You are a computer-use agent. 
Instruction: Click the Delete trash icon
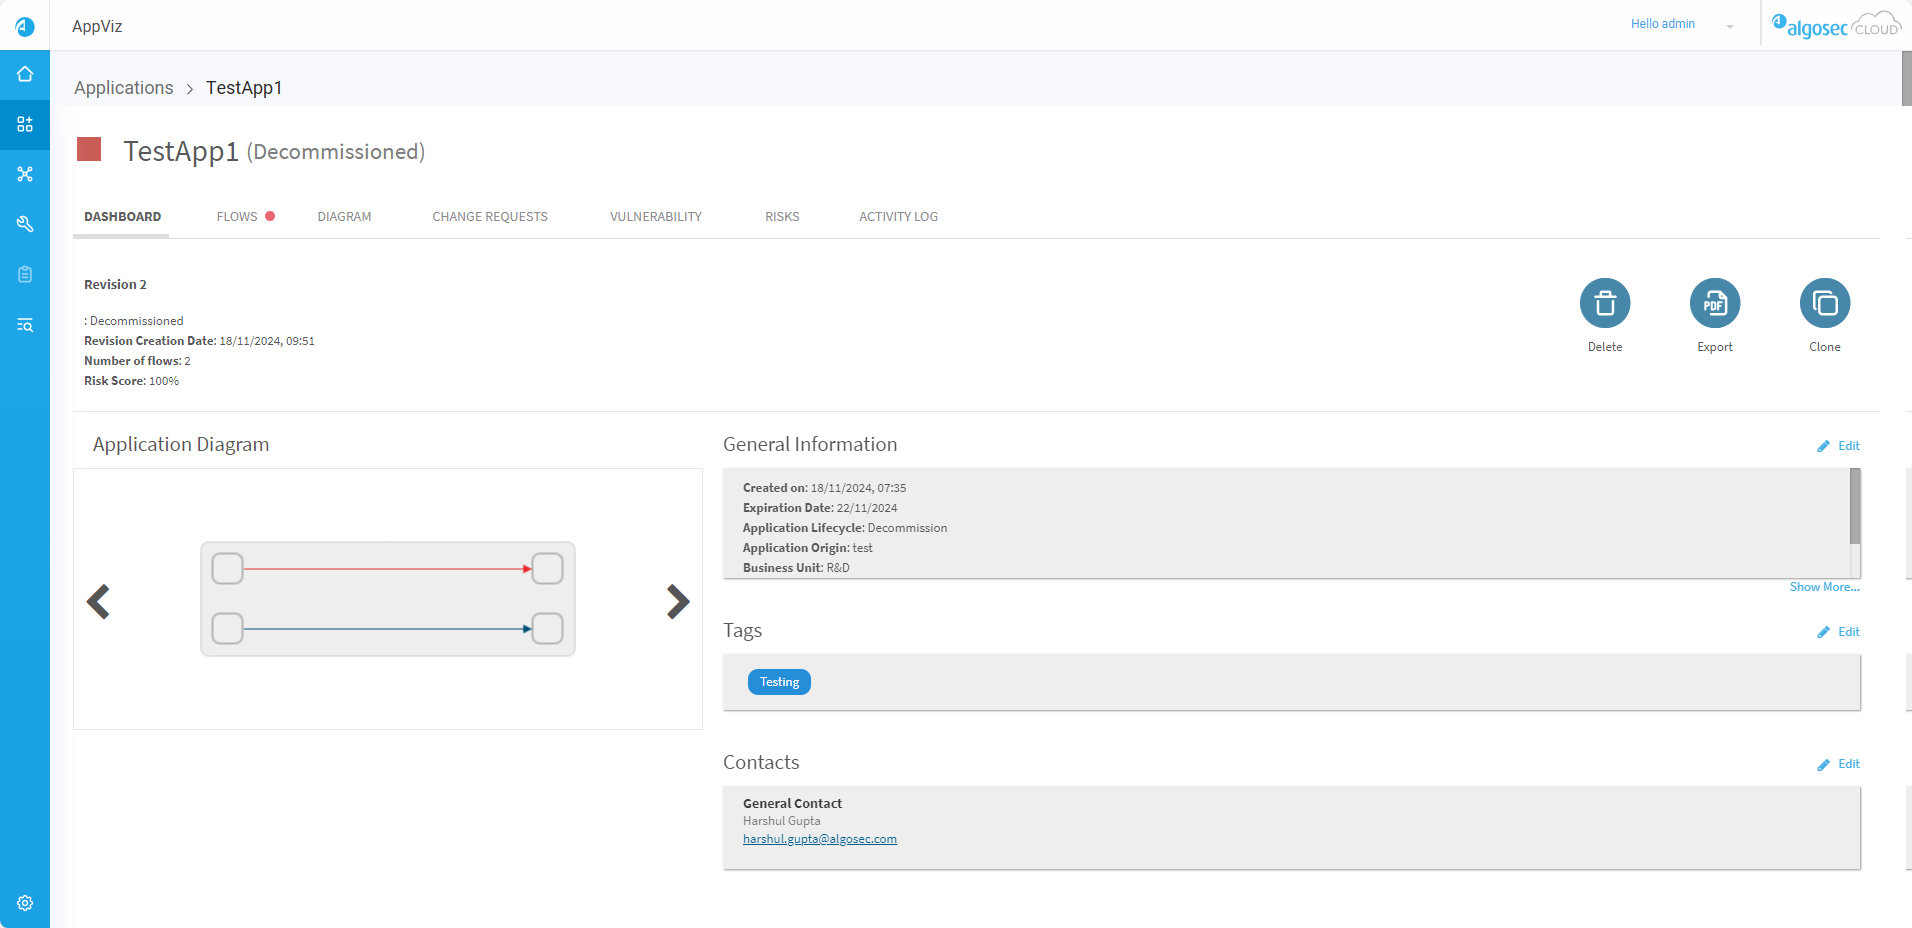[x=1604, y=303]
